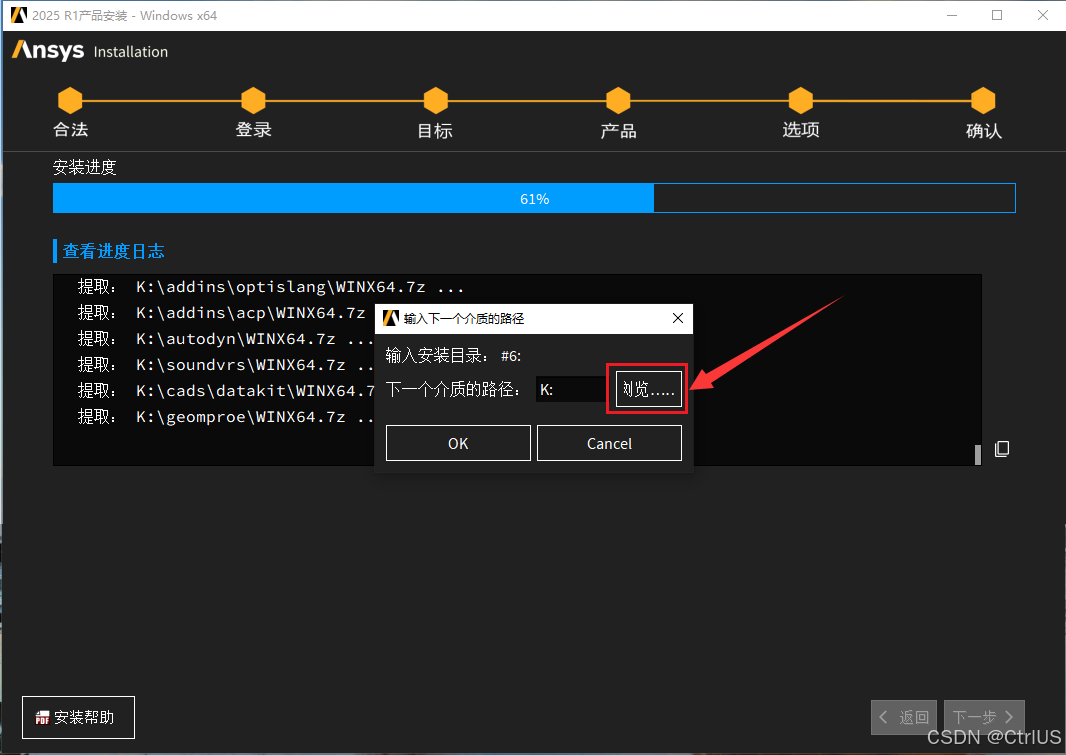Screen dimensions: 1066x755
Task: Click the K: media path input field
Action: pyautogui.click(x=571, y=389)
